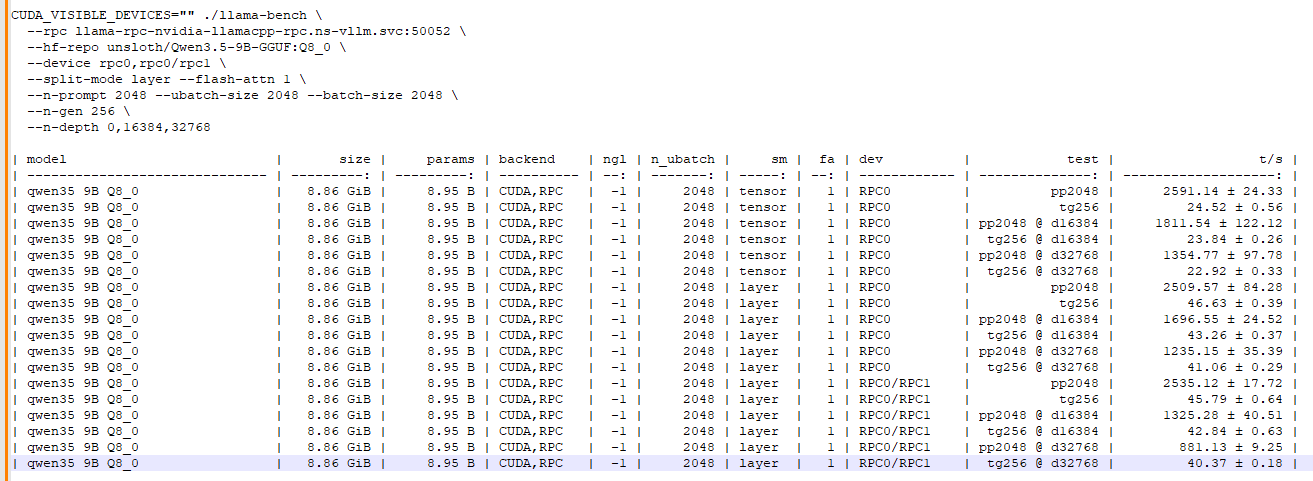
Task: Click "pp2048" in the 2591.14 row
Action: click(x=1074, y=191)
